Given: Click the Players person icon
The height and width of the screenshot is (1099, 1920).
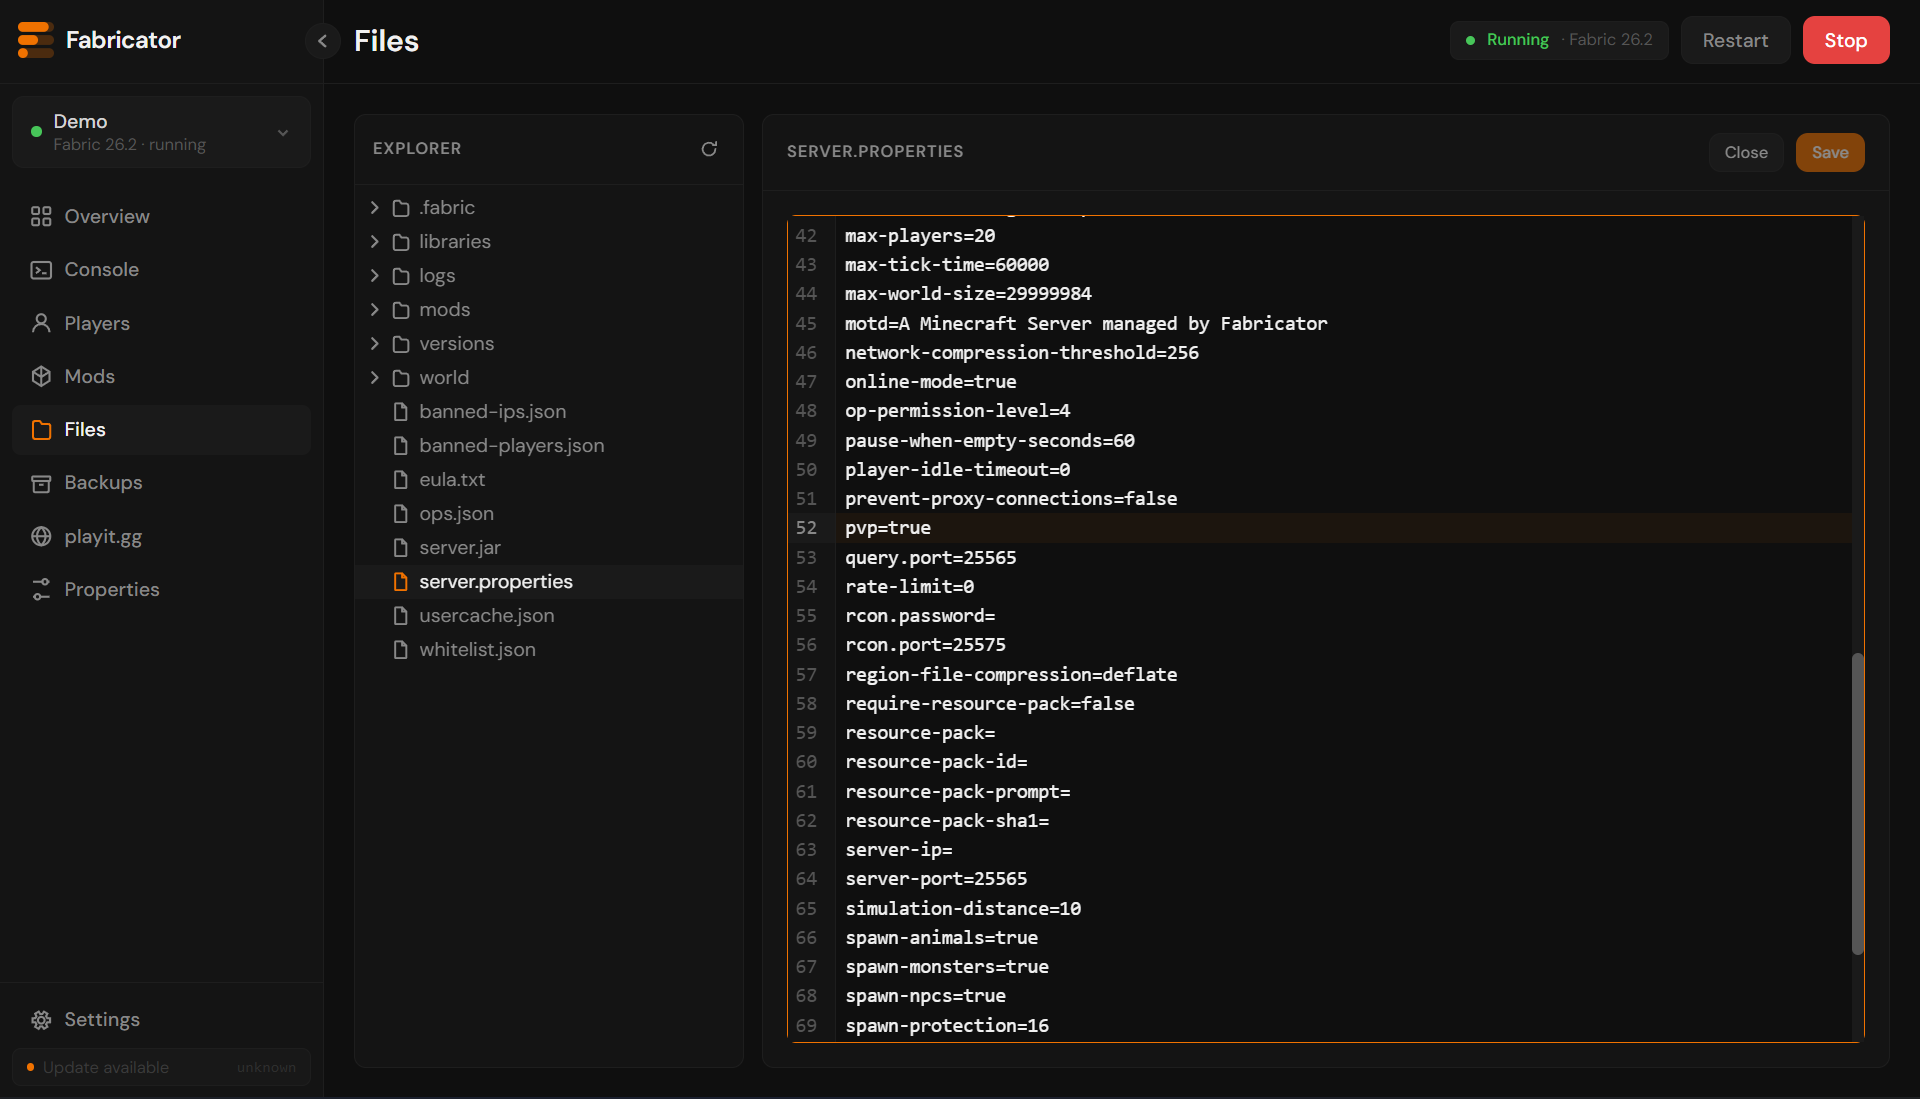Looking at the screenshot, I should [41, 323].
